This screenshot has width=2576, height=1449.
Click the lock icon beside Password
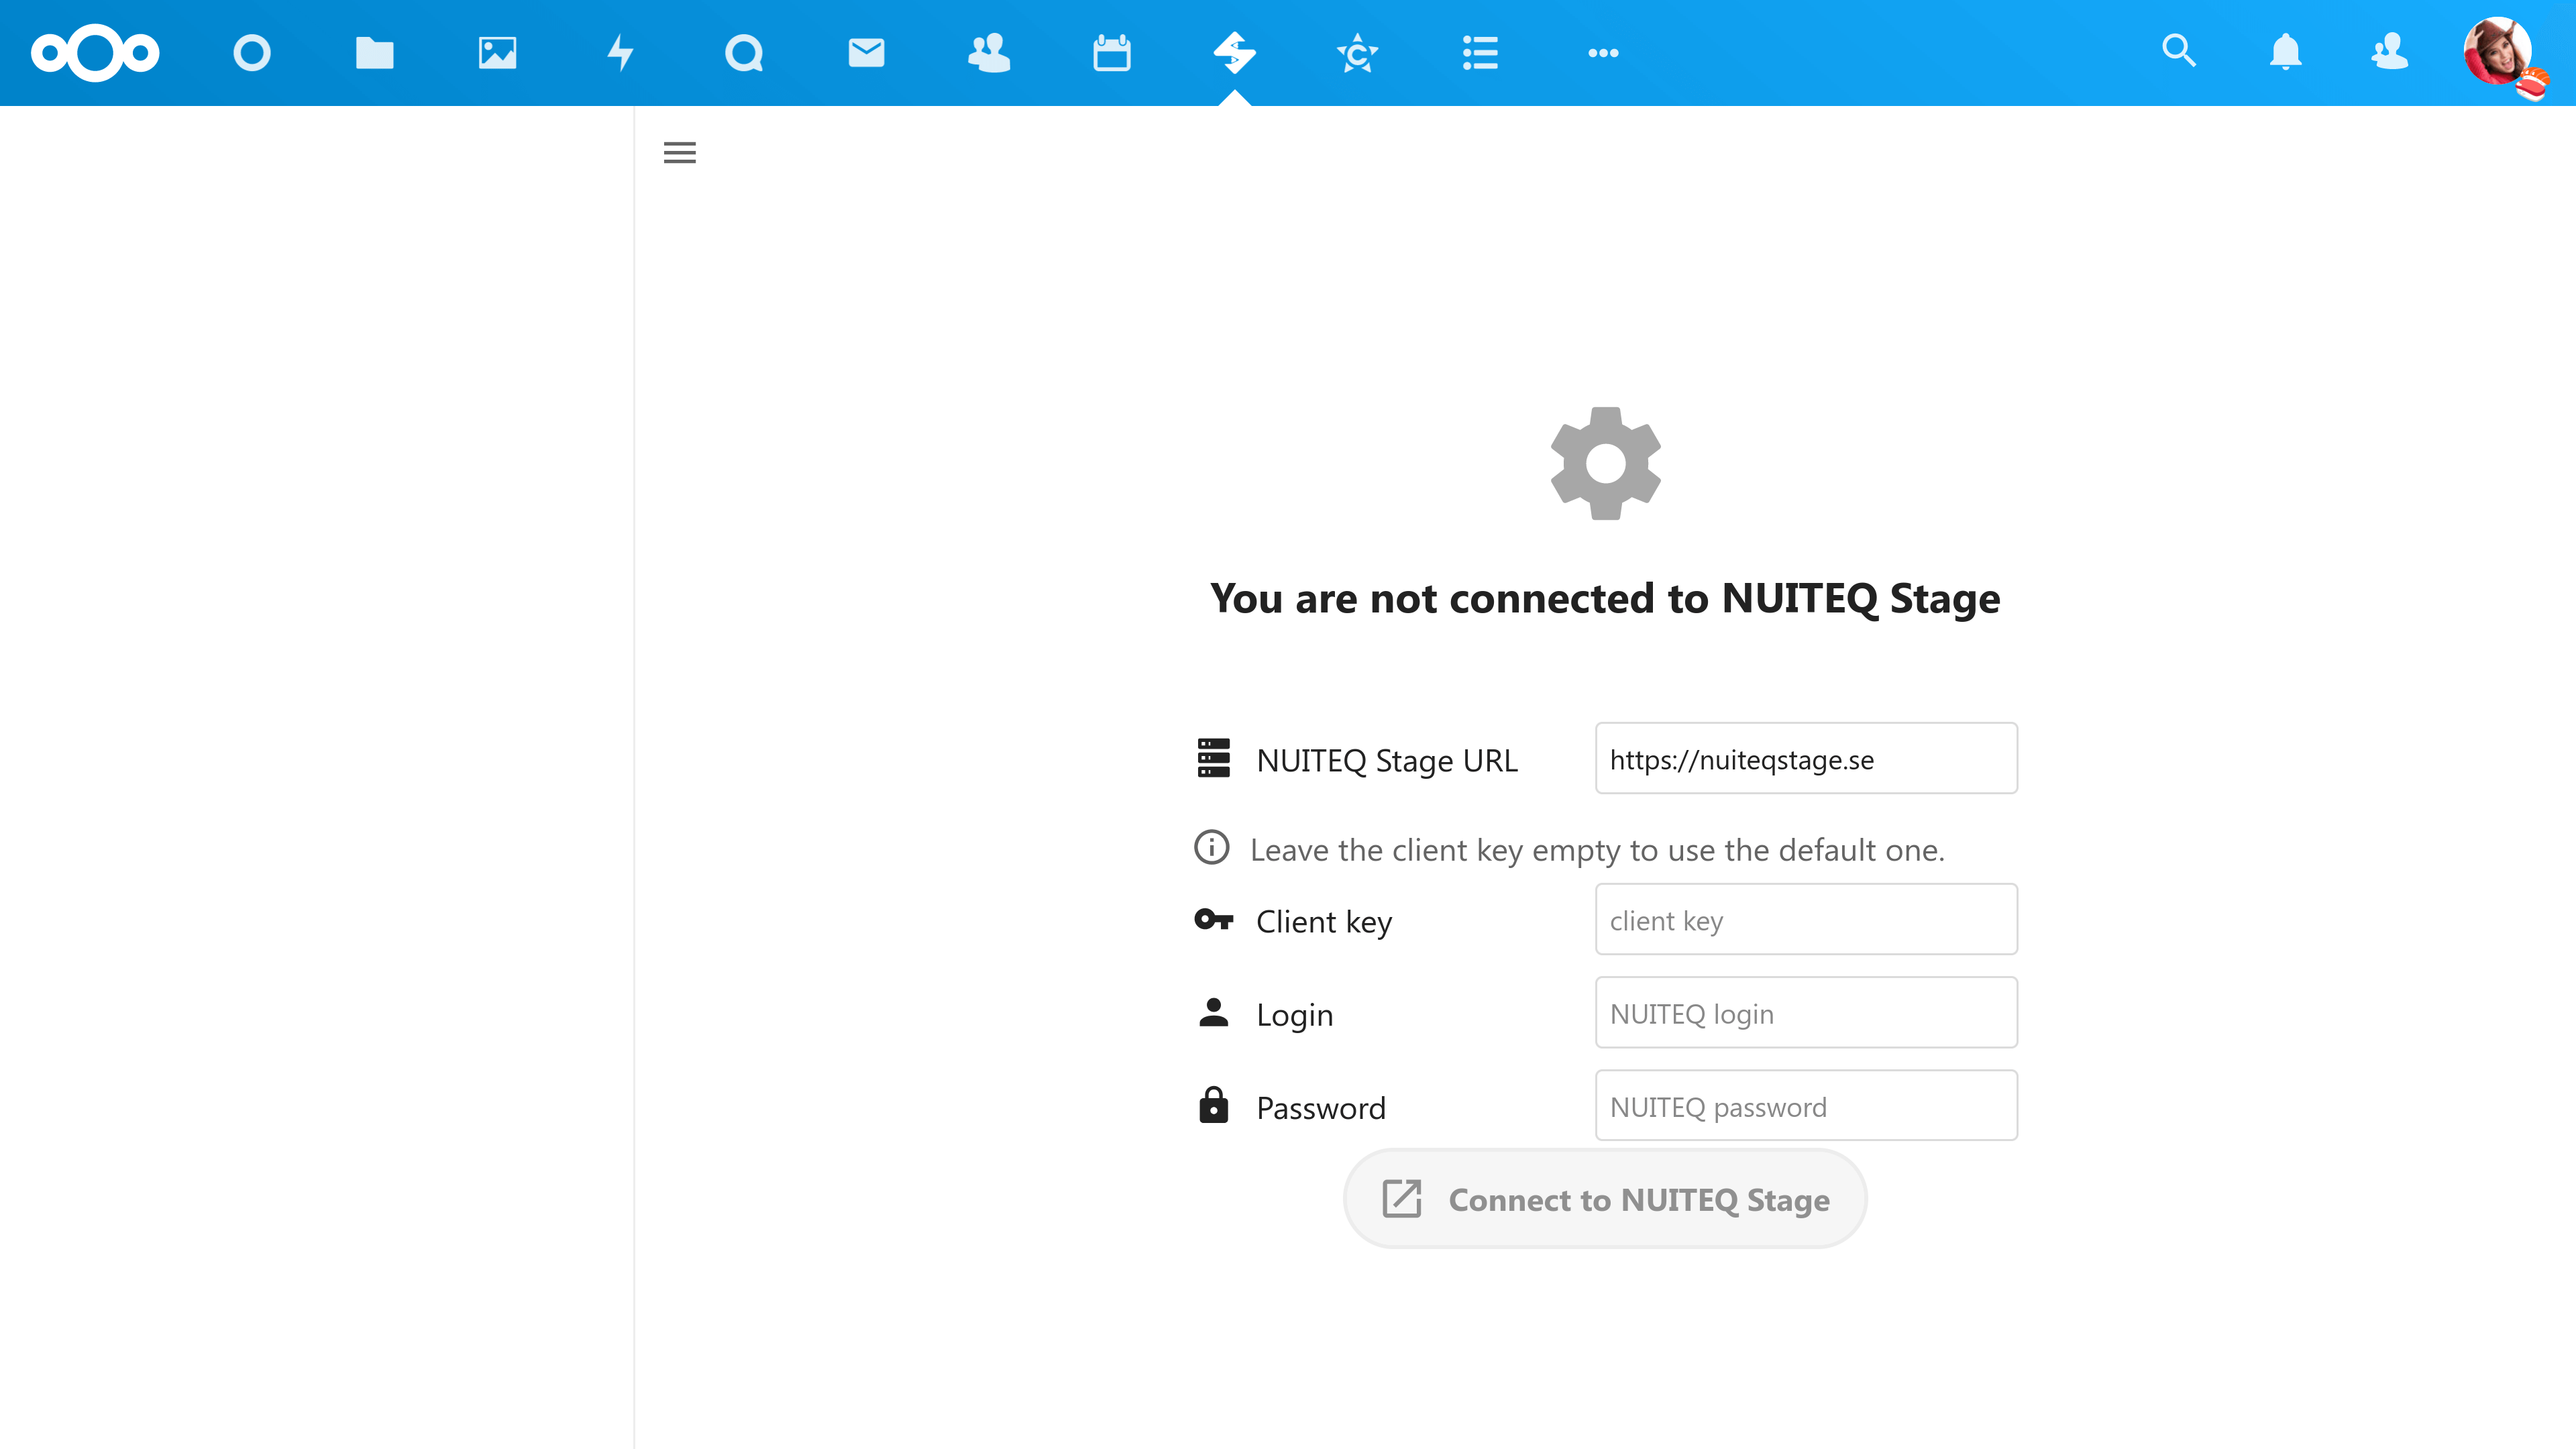click(x=1214, y=1106)
